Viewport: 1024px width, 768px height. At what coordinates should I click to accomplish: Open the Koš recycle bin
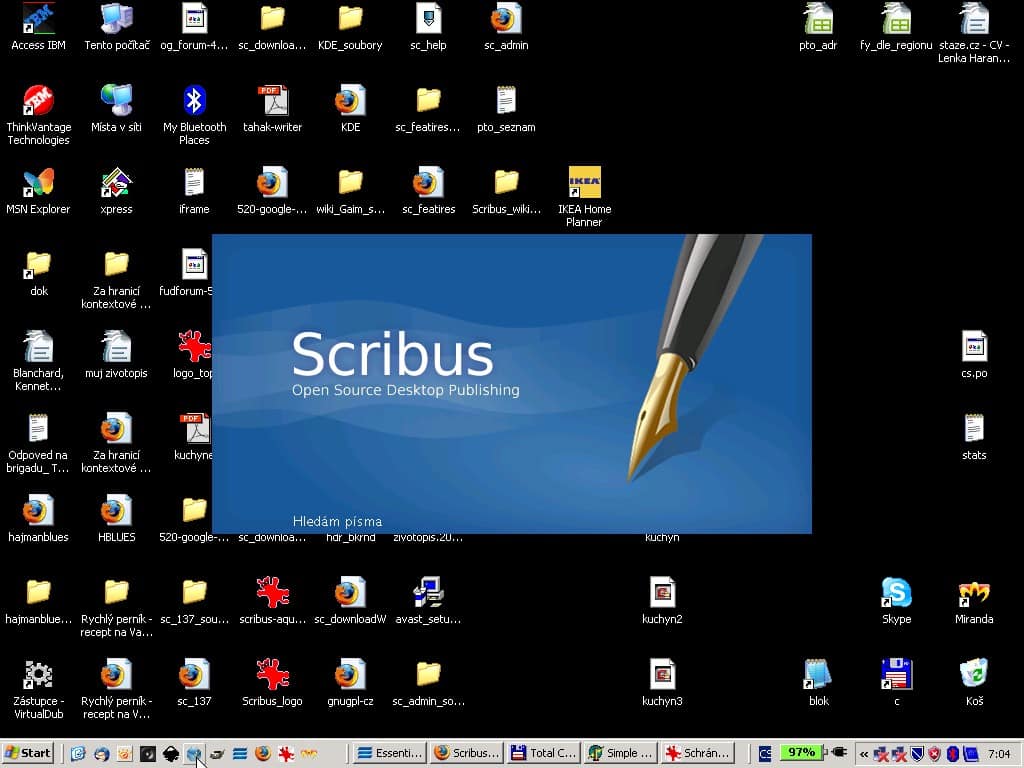coord(974,682)
